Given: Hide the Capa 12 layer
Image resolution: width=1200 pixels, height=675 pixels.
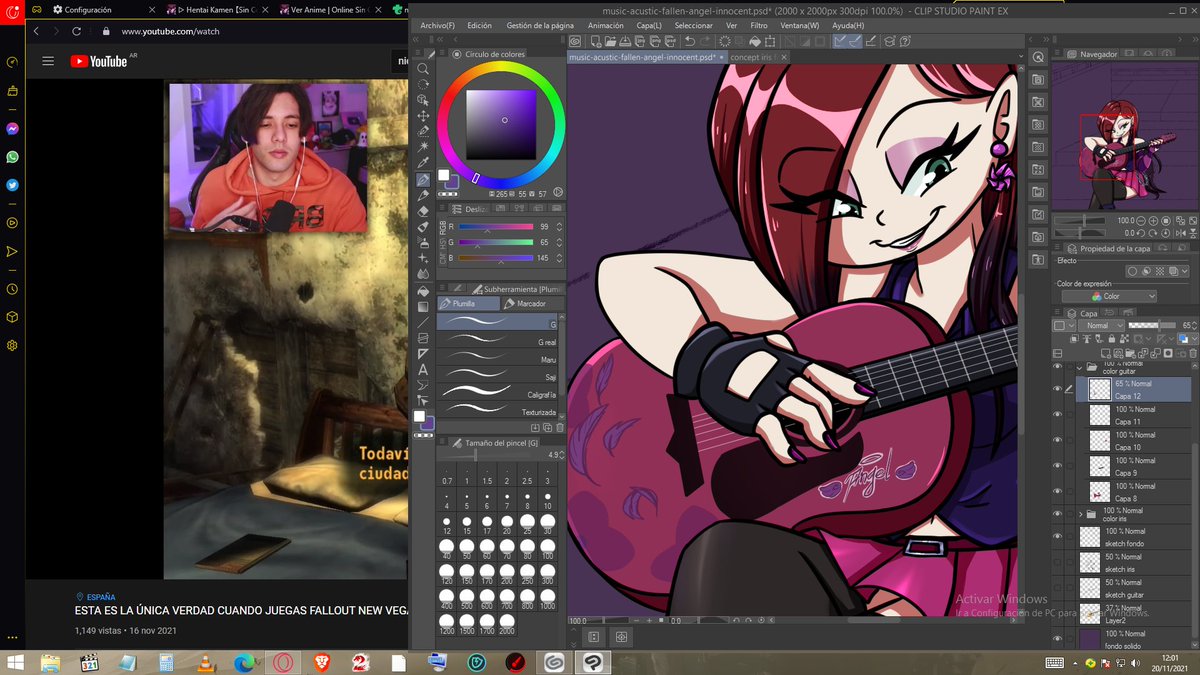Looking at the screenshot, I should click(x=1057, y=389).
